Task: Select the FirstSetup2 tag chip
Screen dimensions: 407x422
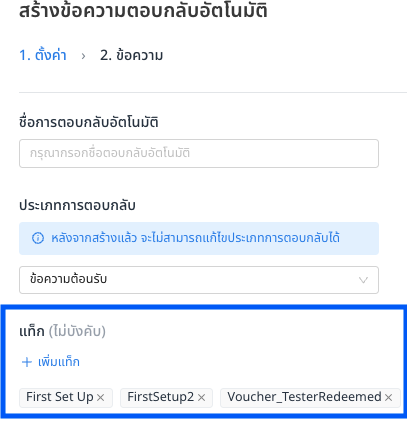Action: (166, 398)
